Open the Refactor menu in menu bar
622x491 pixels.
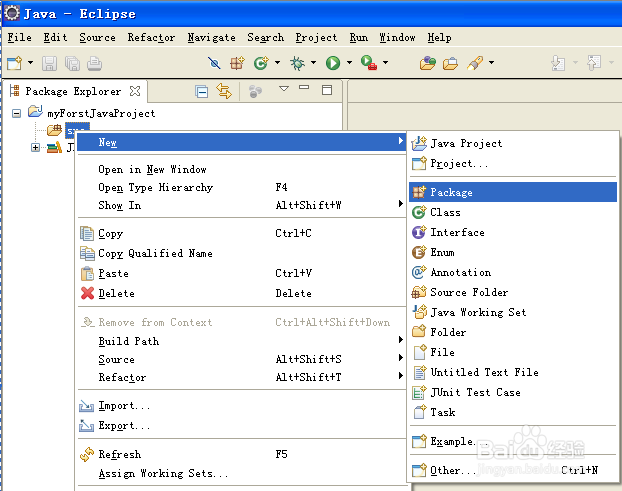(x=151, y=37)
